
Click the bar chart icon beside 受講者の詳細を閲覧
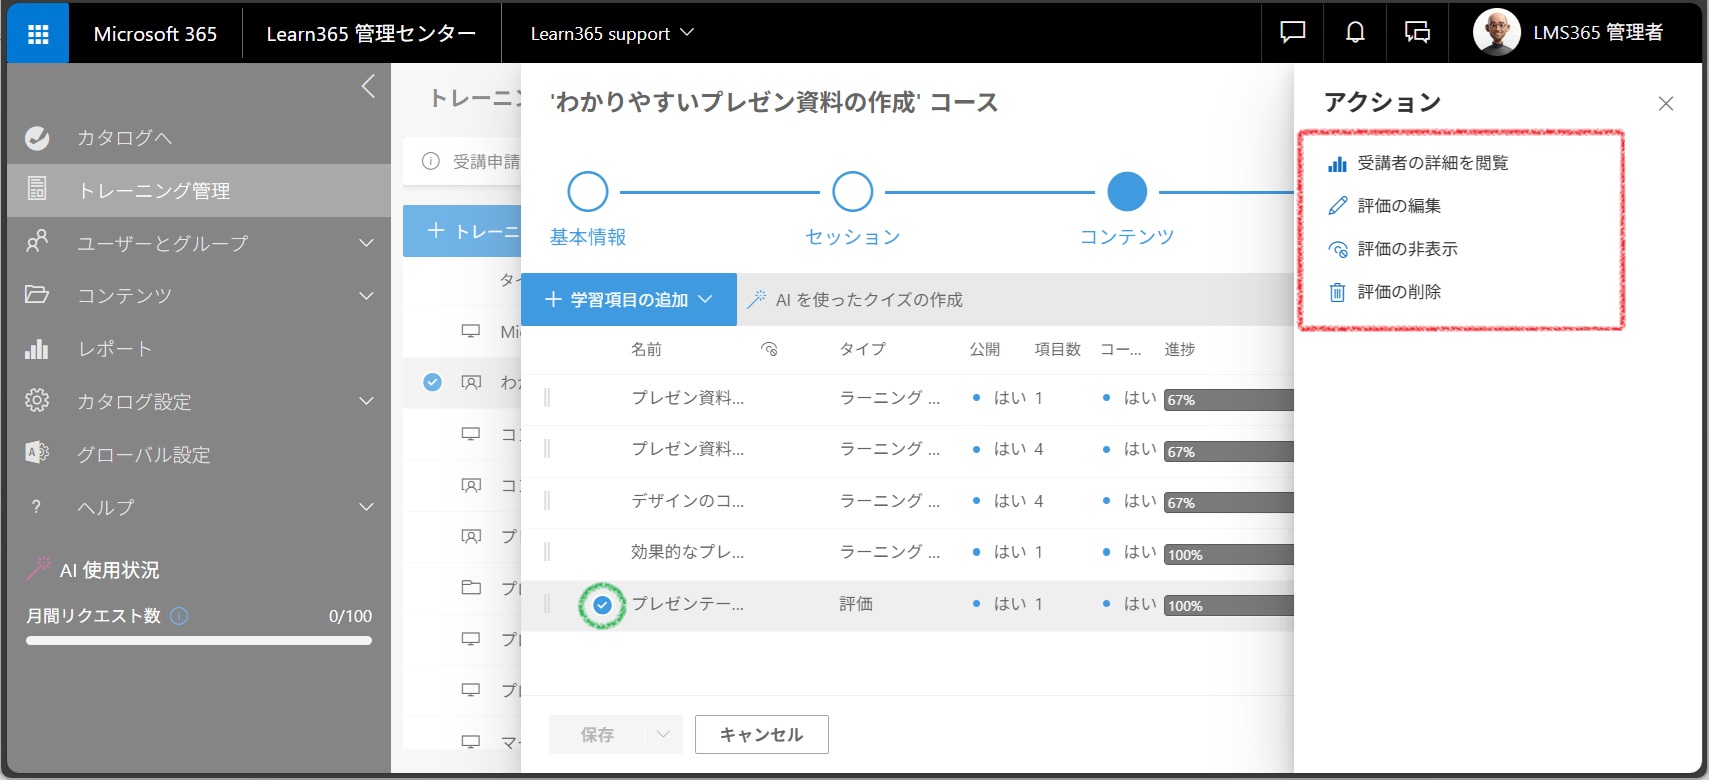(x=1337, y=163)
